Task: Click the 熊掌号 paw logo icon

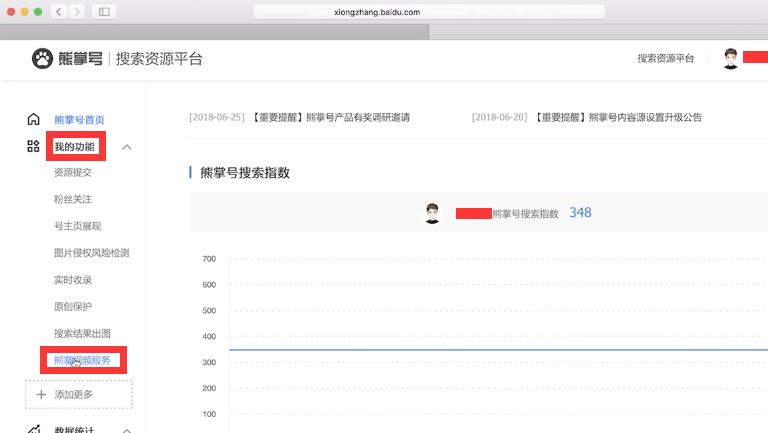Action: pyautogui.click(x=42, y=59)
